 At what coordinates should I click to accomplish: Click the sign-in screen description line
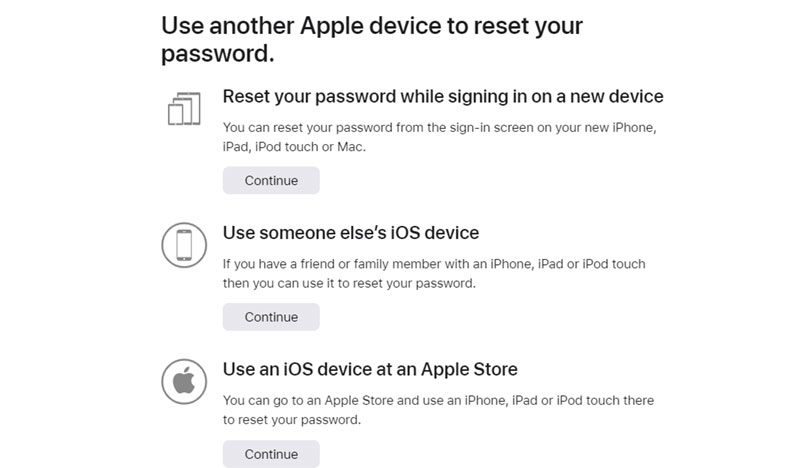pos(440,128)
